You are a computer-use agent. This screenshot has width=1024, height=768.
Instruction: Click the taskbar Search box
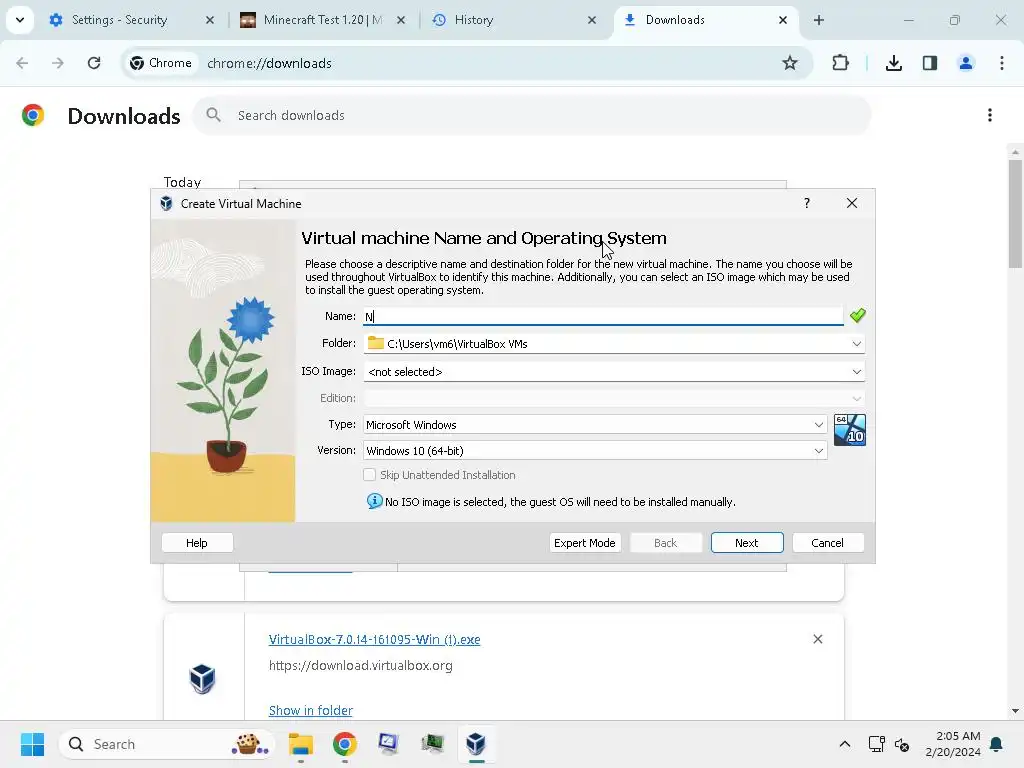coord(167,744)
